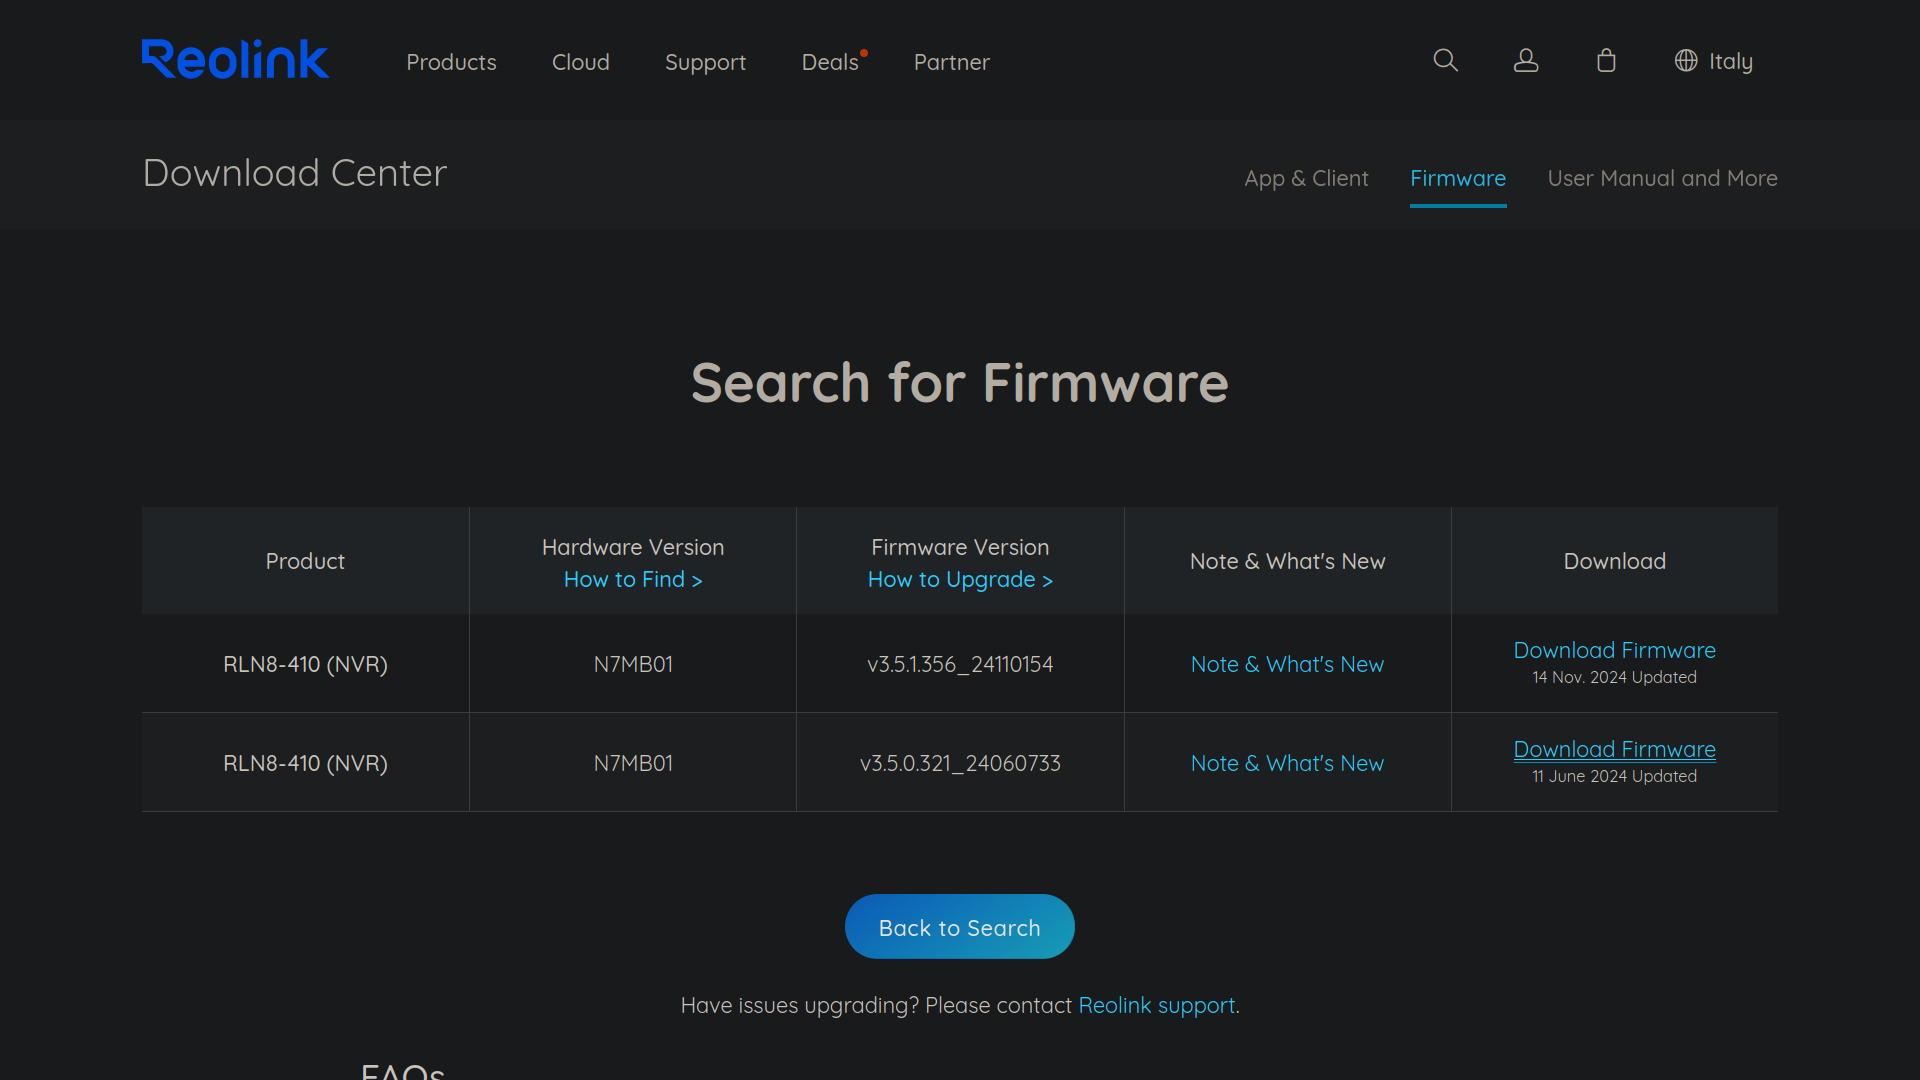Viewport: 1920px width, 1080px height.
Task: Open the How to Upgrade guide
Action: point(959,579)
